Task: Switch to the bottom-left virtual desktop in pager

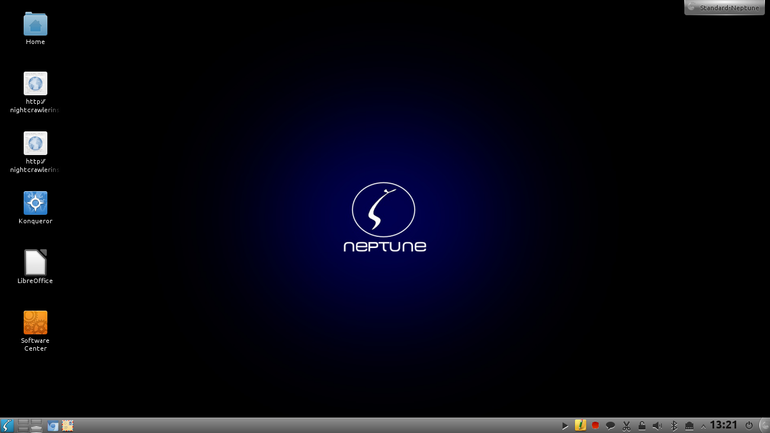Action: pos(23,429)
